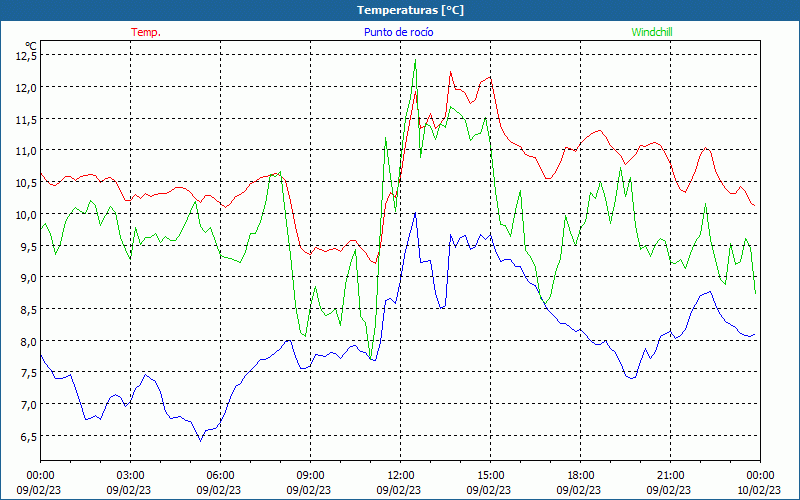Click the 12,0 y-axis value
800x500 pixels.
click(x=27, y=87)
